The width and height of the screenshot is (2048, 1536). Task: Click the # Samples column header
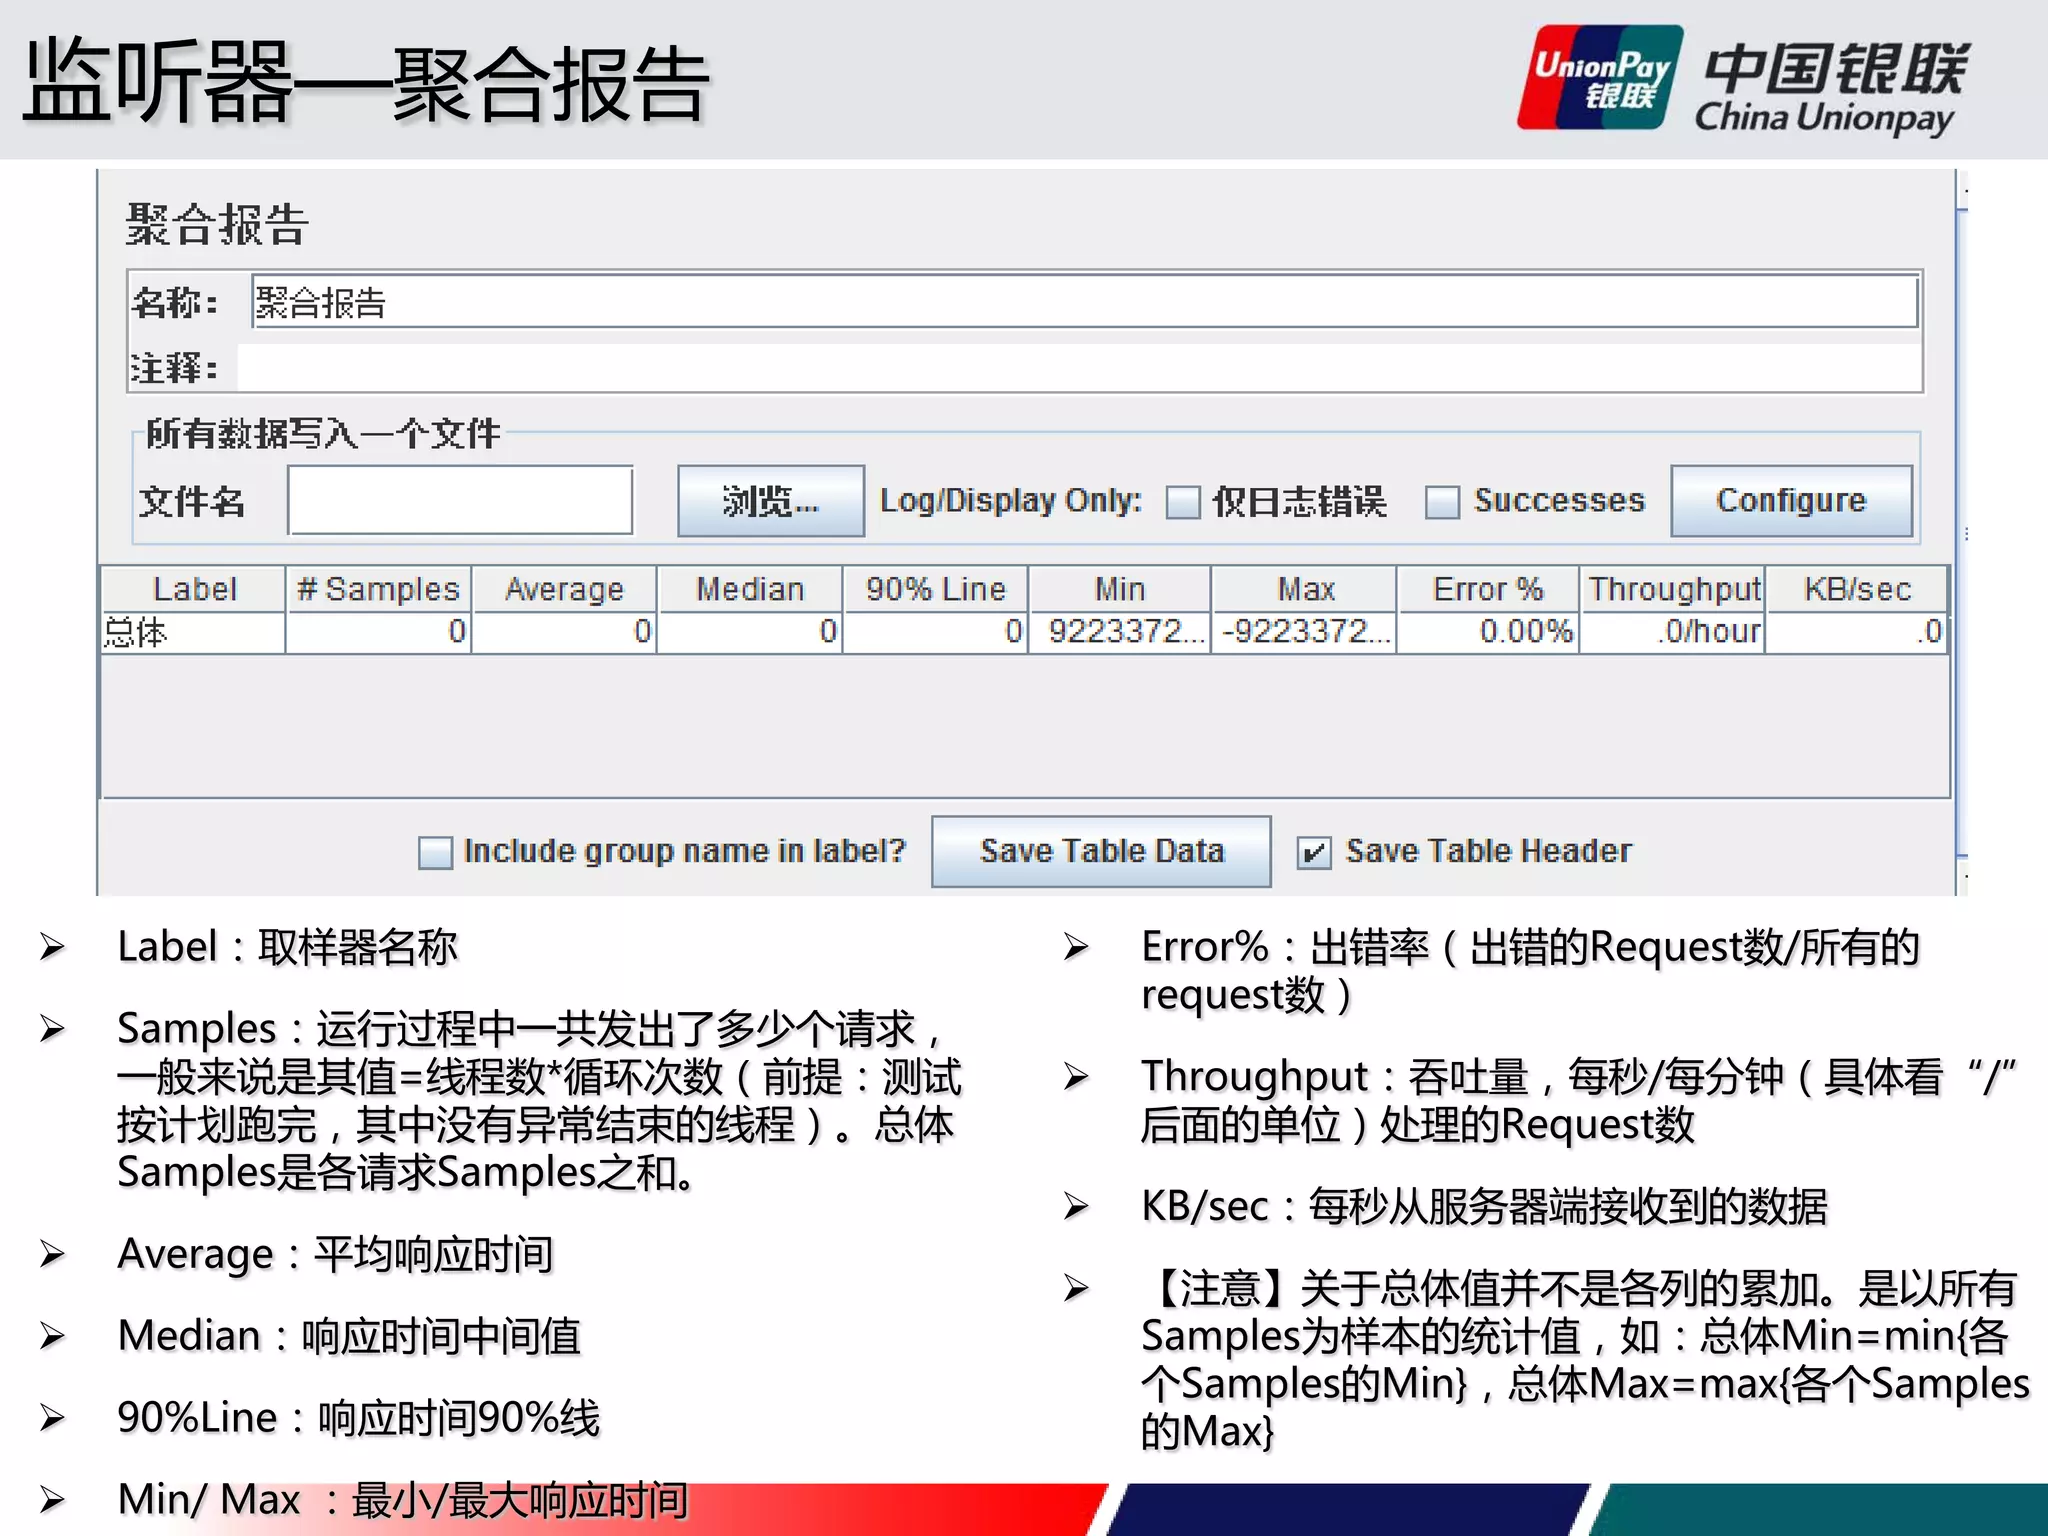coord(378,589)
